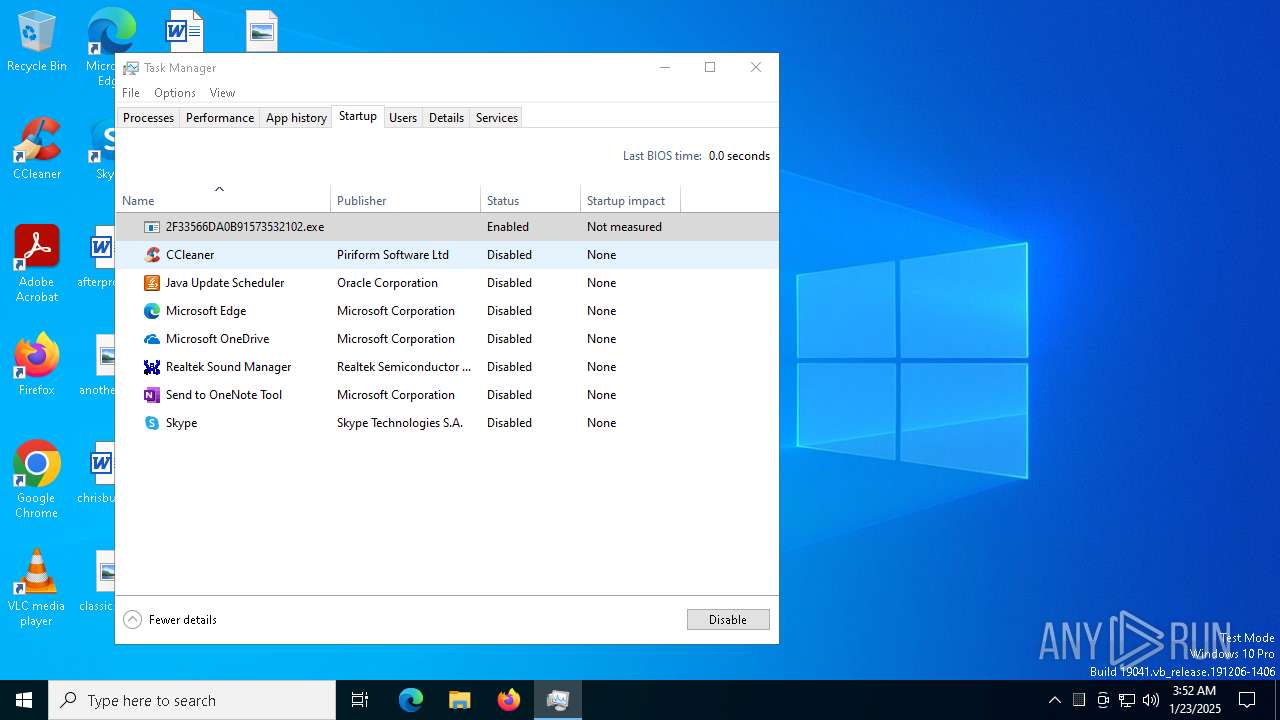The image size is (1280, 720).
Task: Click the taskbar search box
Action: pos(192,700)
